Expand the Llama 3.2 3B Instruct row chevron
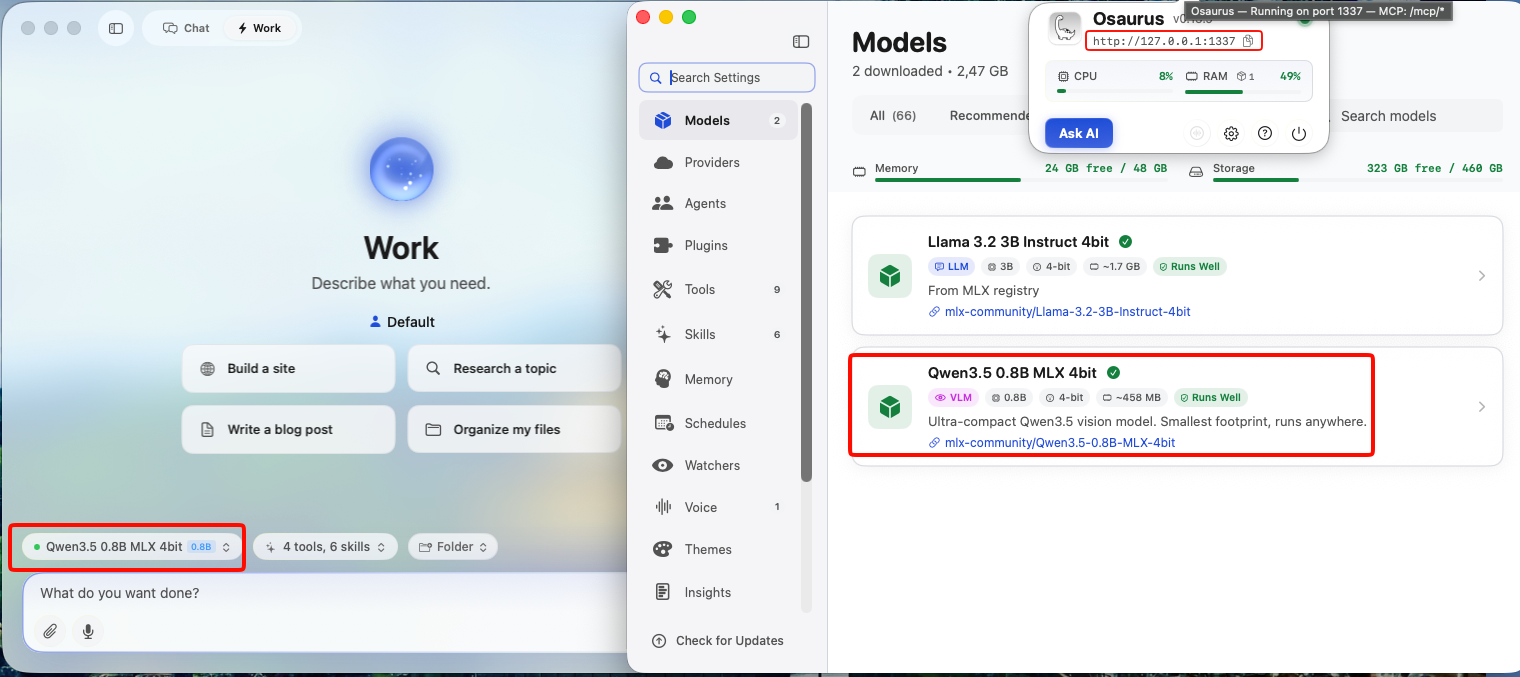Image resolution: width=1520 pixels, height=677 pixels. pos(1481,276)
